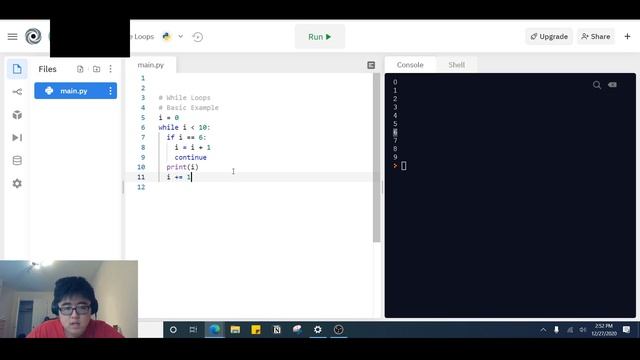
Task: Search the console output
Action: 597,85
